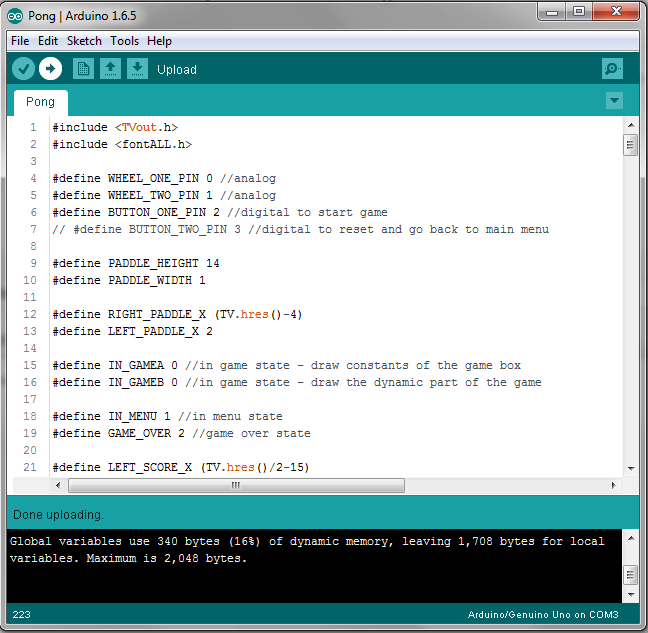Open the tab options dropdown arrow
The image size is (648, 633).
click(614, 100)
